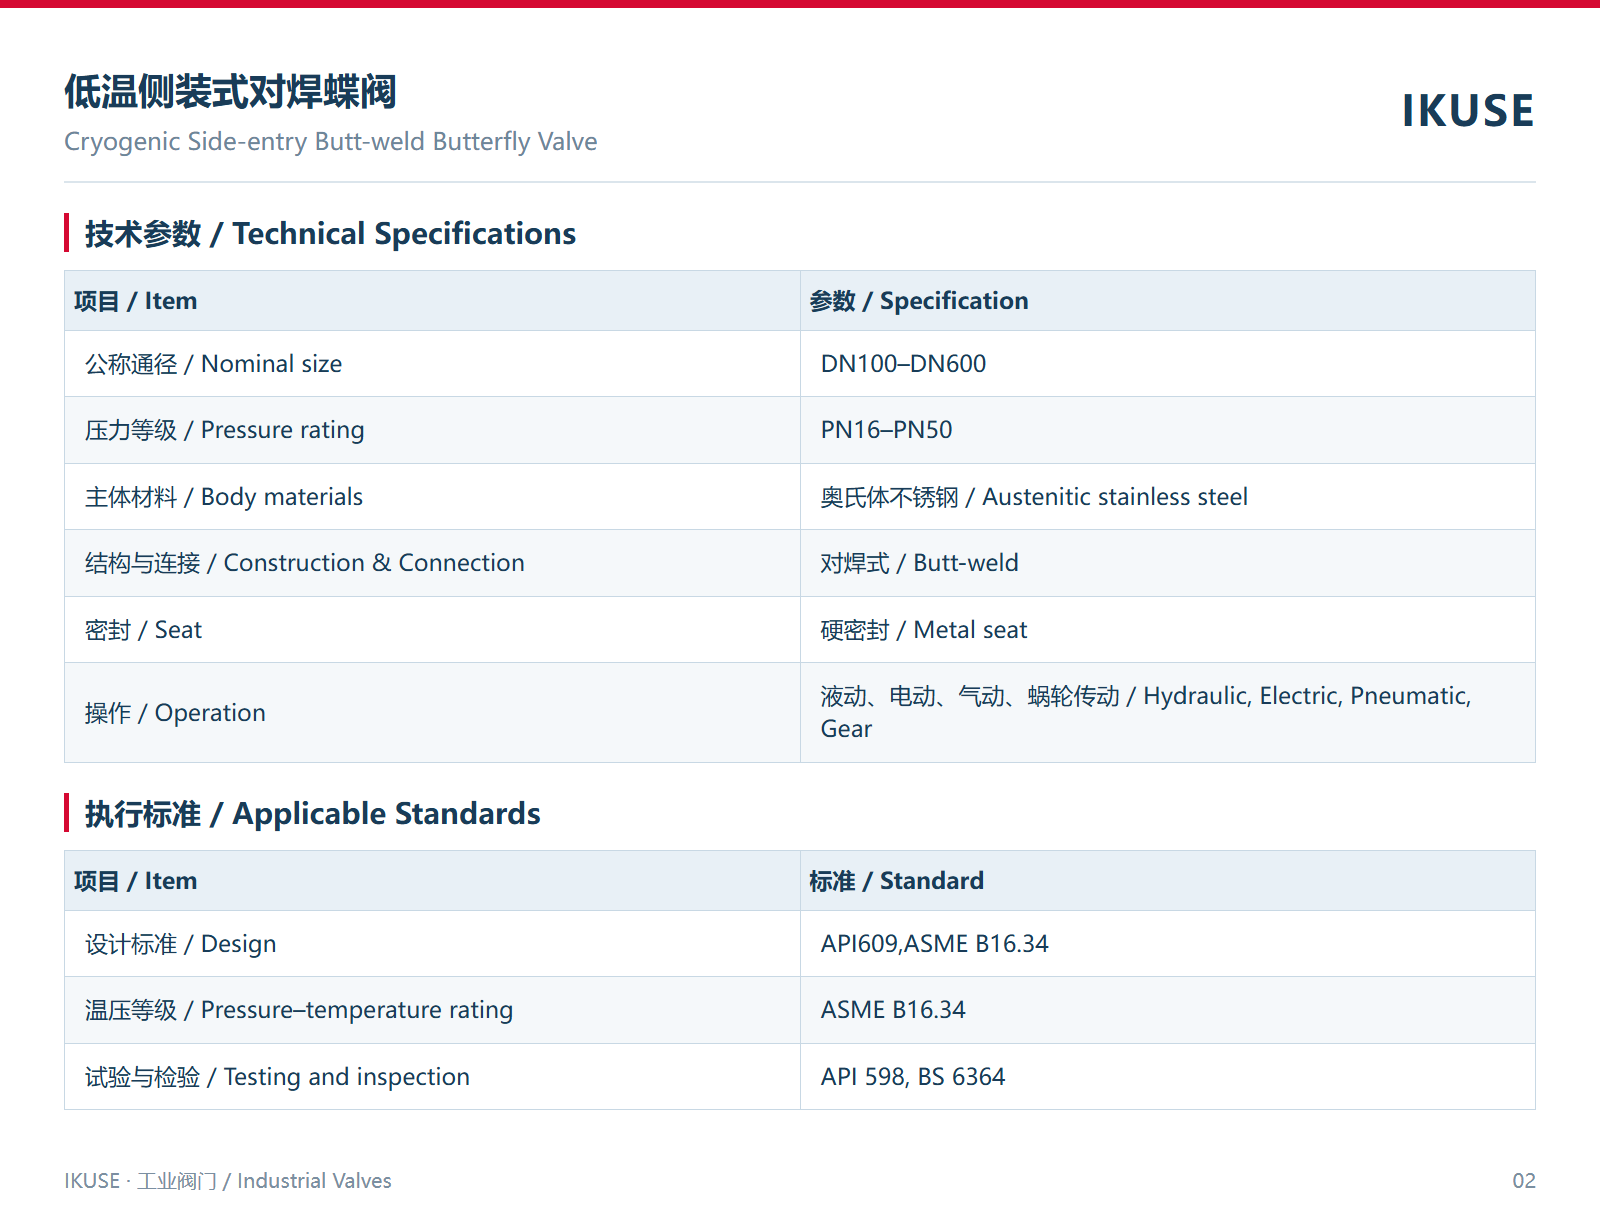Click the 密封 / Seat row label
Viewport: 1600px width, 1220px height.
click(144, 630)
